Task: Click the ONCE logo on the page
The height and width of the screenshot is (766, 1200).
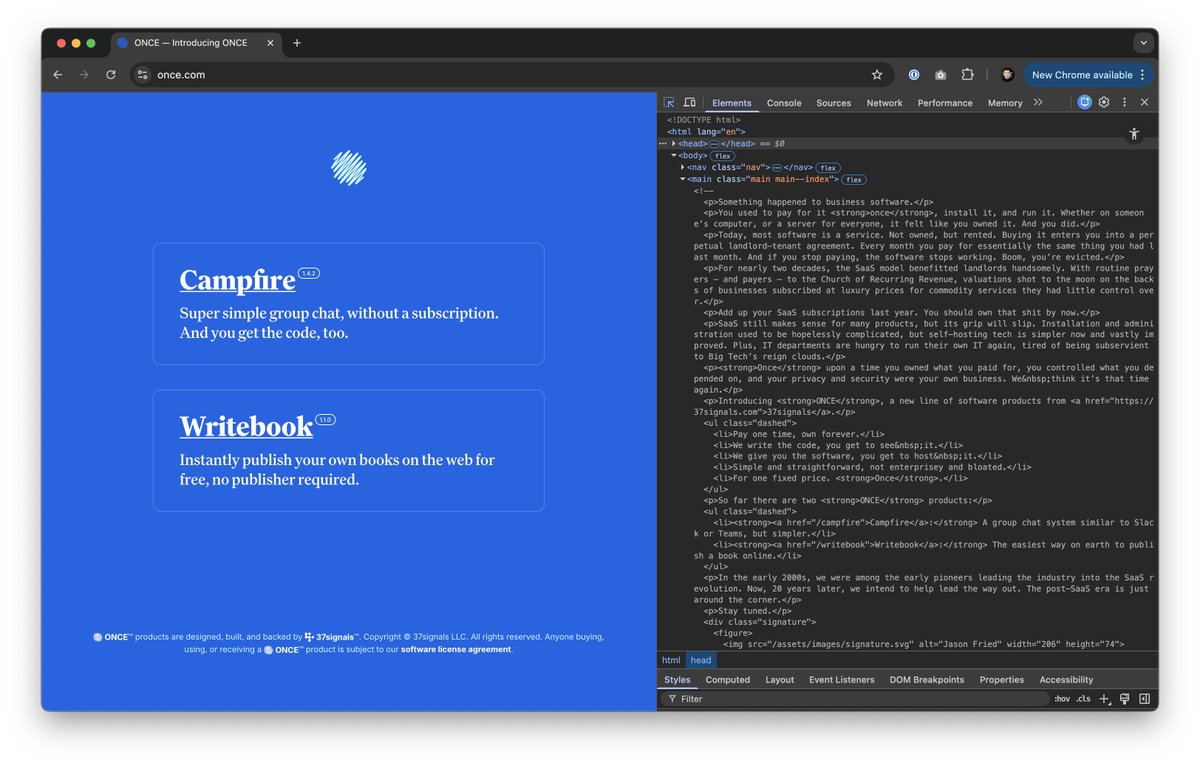Action: 349,168
